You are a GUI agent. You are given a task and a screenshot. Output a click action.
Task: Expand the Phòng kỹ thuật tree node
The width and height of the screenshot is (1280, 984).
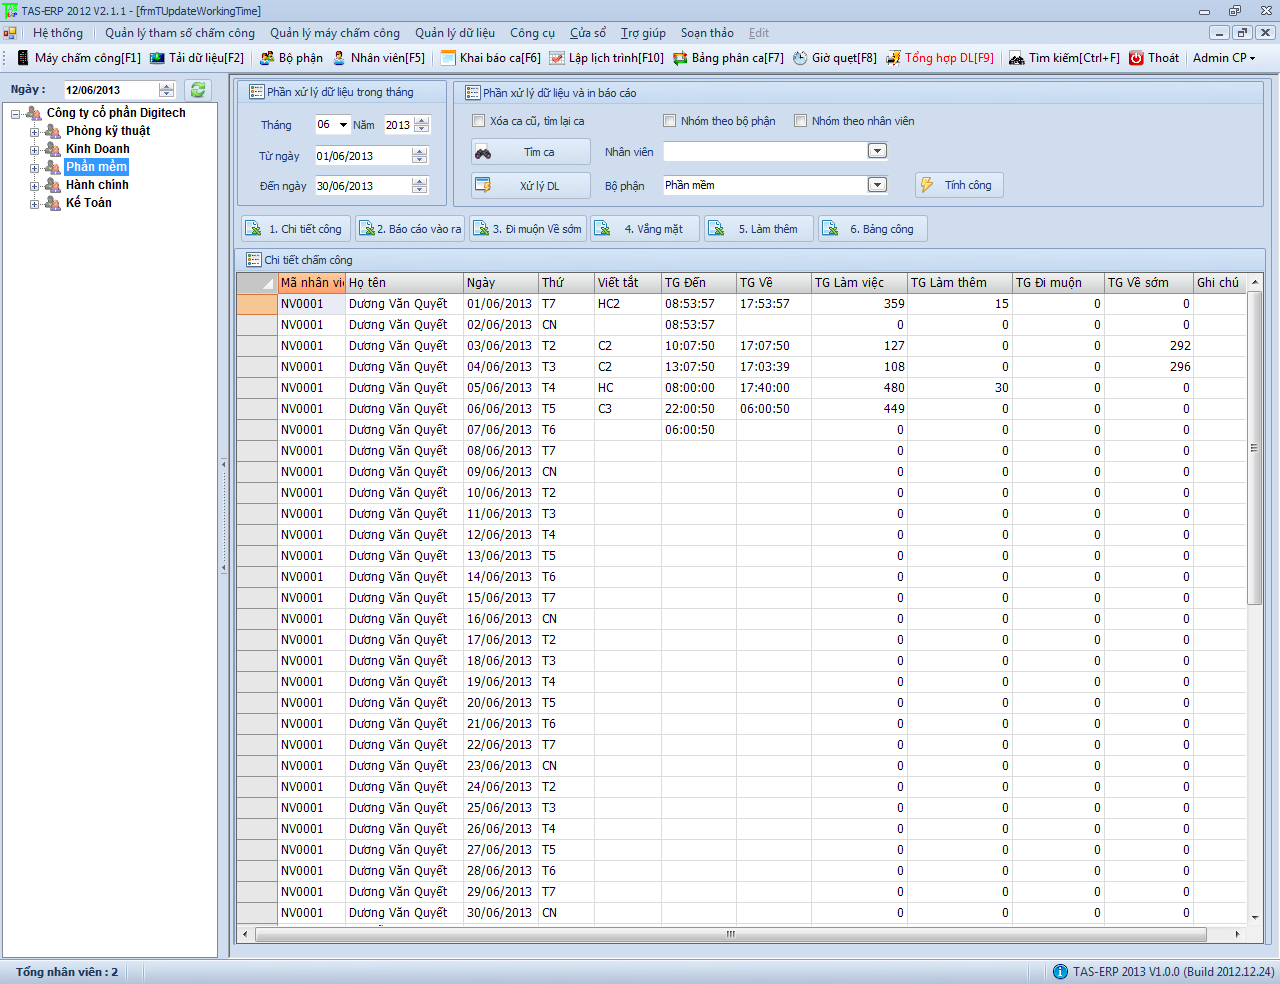pos(34,132)
